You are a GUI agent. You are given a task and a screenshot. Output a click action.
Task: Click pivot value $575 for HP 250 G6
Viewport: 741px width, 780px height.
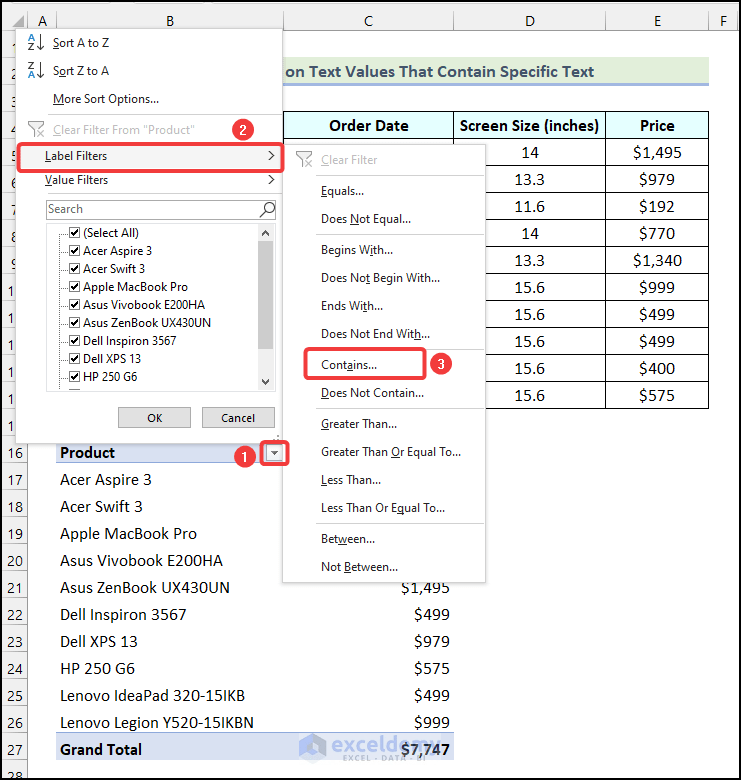pyautogui.click(x=369, y=669)
